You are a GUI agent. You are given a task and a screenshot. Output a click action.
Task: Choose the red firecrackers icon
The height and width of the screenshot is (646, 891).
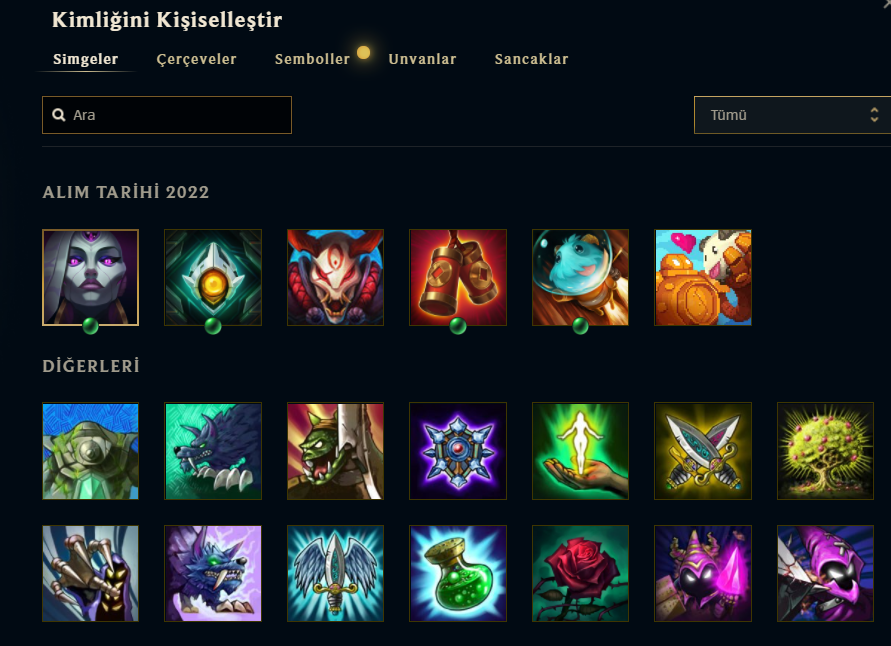click(457, 277)
